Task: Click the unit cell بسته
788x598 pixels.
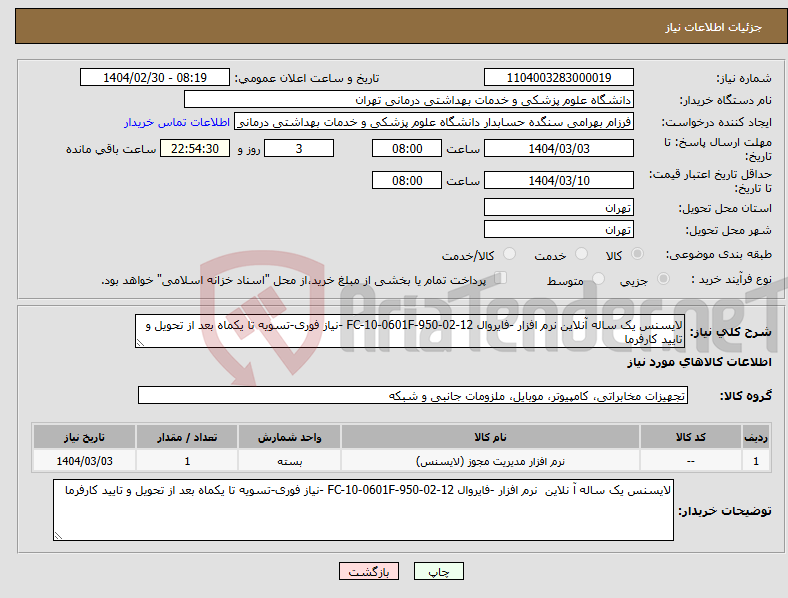Action: click(x=289, y=461)
